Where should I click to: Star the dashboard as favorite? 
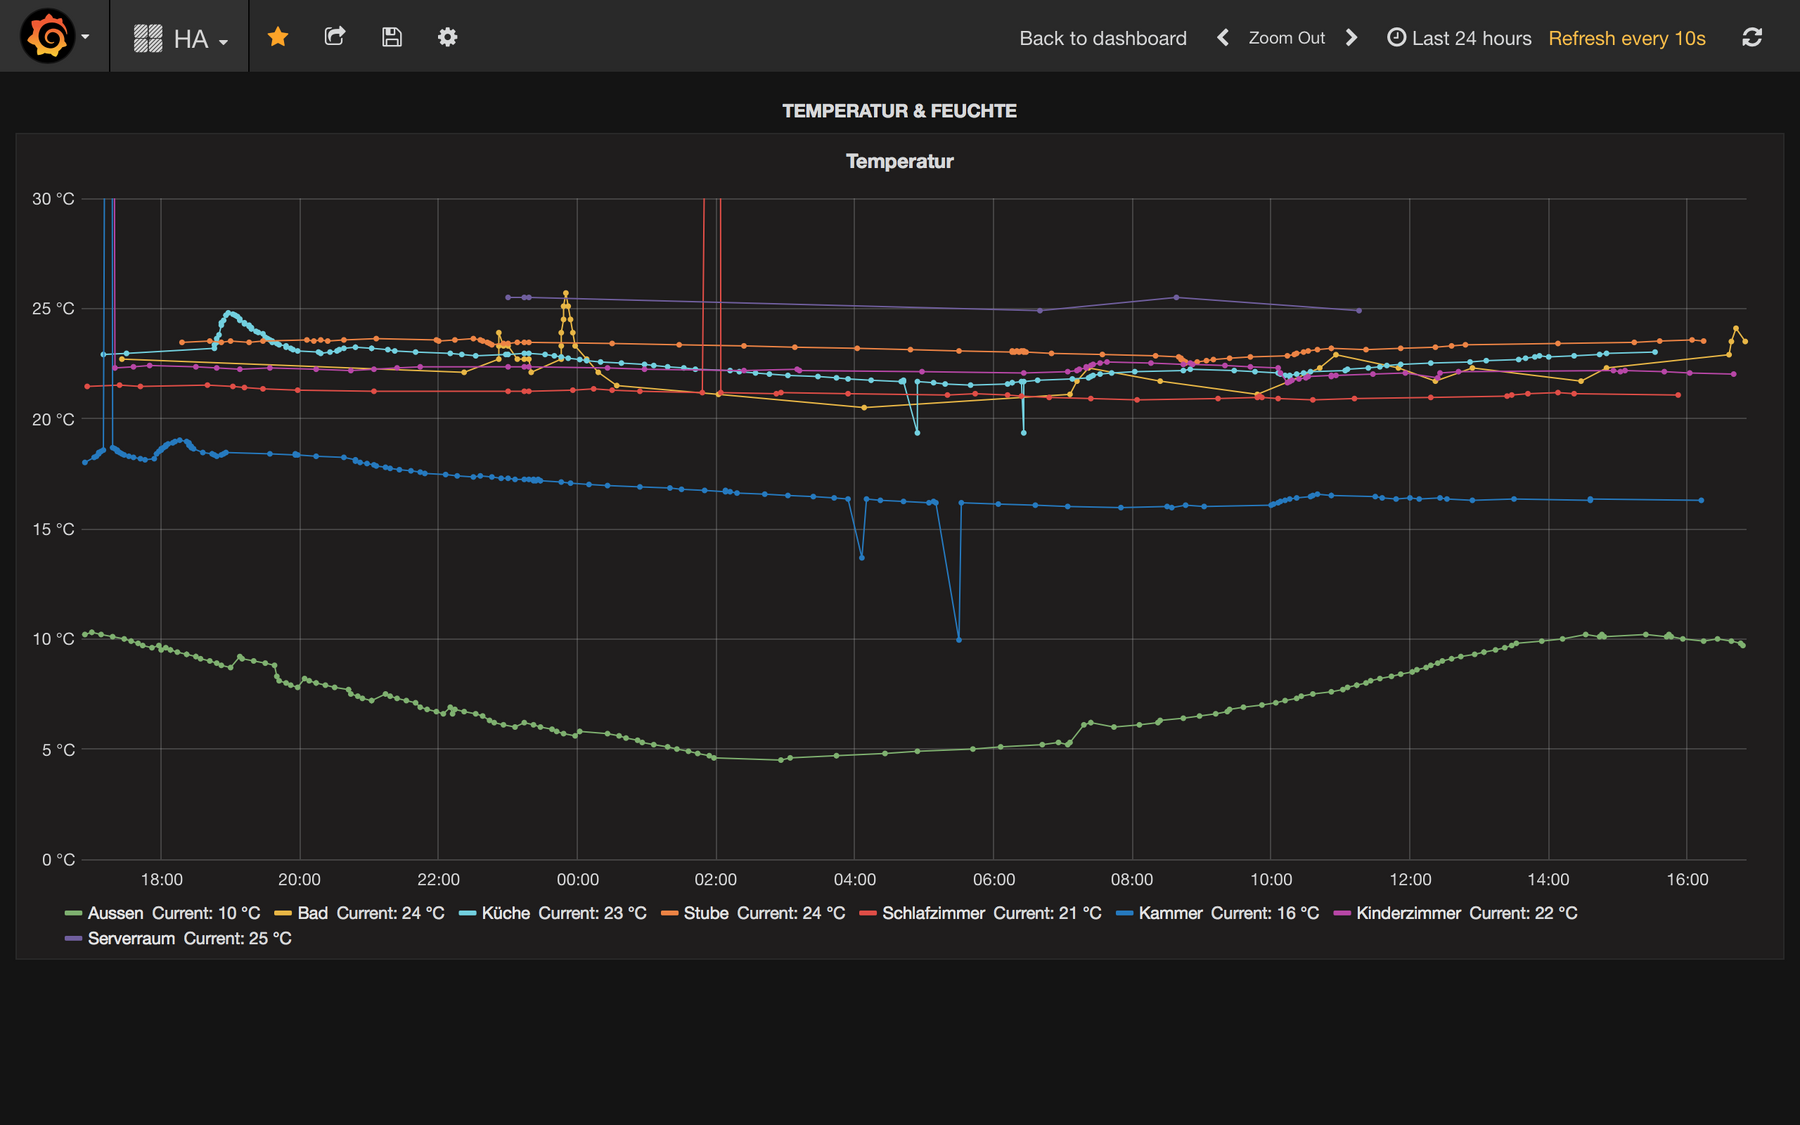278,37
